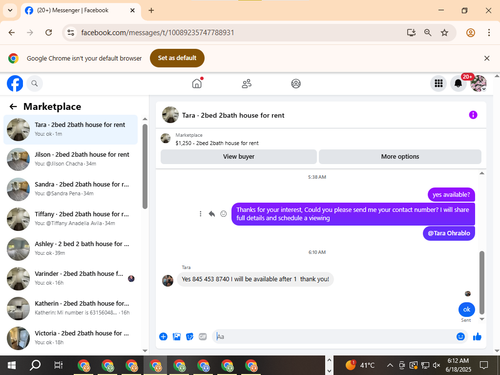This screenshot has height=375, width=500.
Task: Open Katherin conversation in the list
Action: coord(70,308)
